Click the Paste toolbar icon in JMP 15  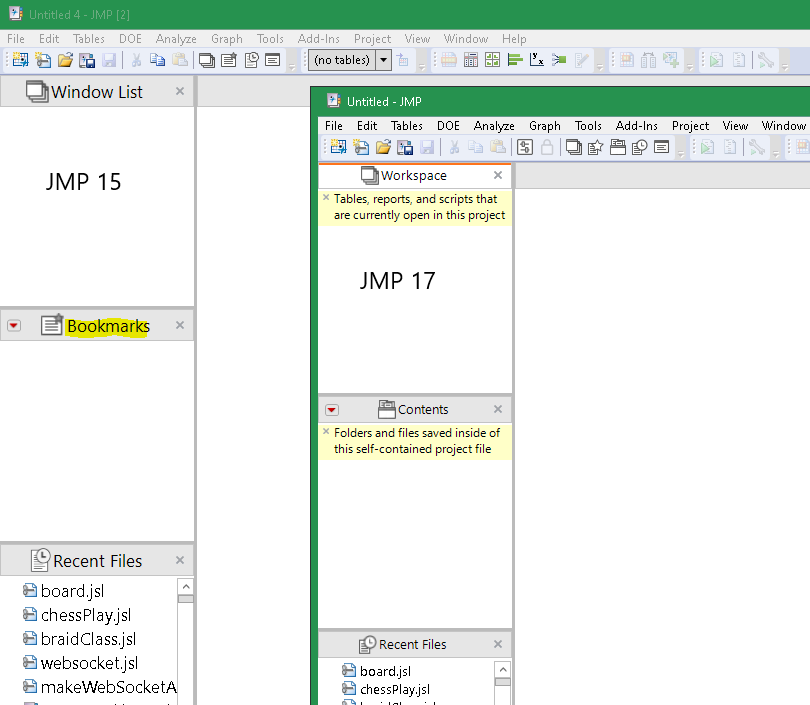tap(181, 60)
